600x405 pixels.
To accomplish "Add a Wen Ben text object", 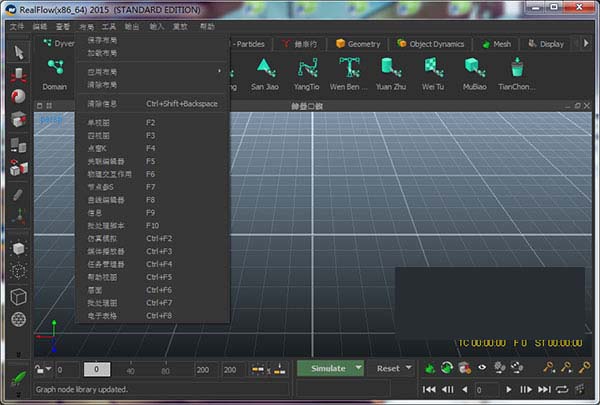I will [x=349, y=75].
